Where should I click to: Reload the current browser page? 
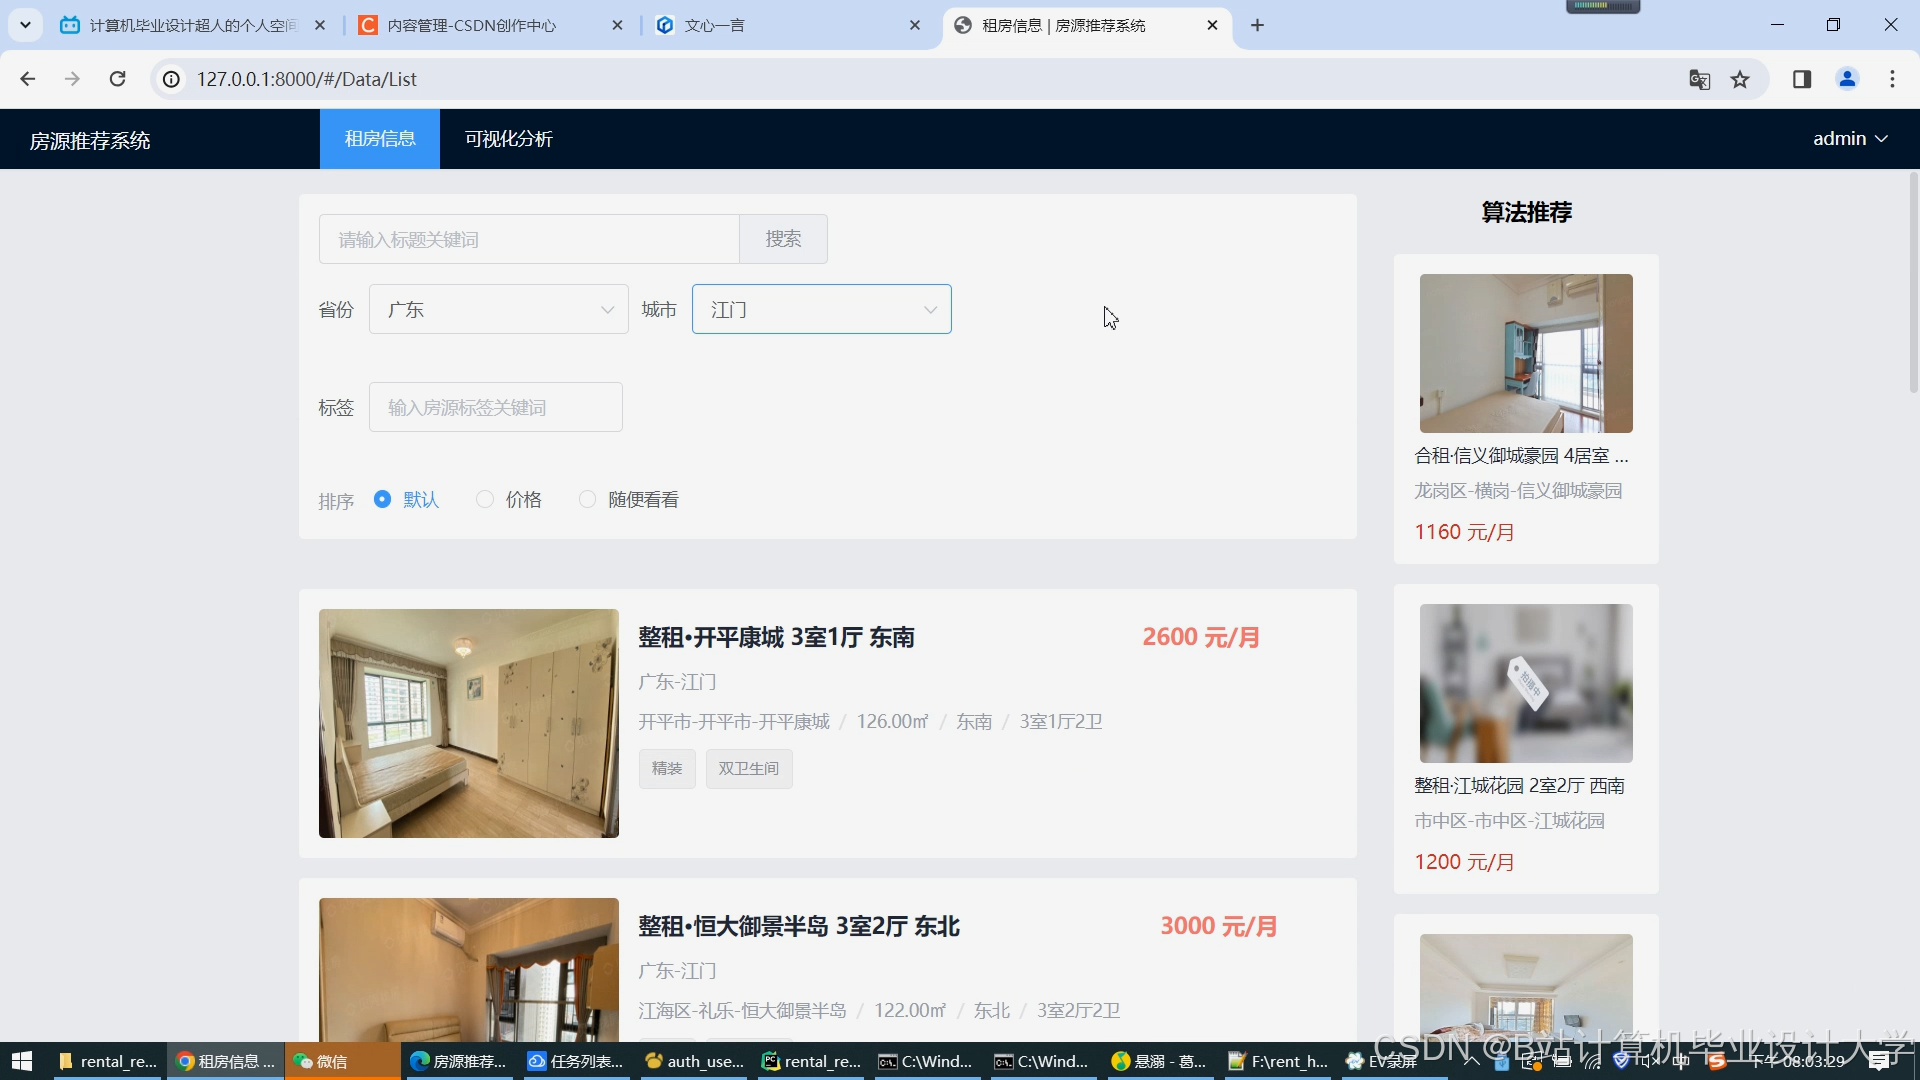click(117, 79)
